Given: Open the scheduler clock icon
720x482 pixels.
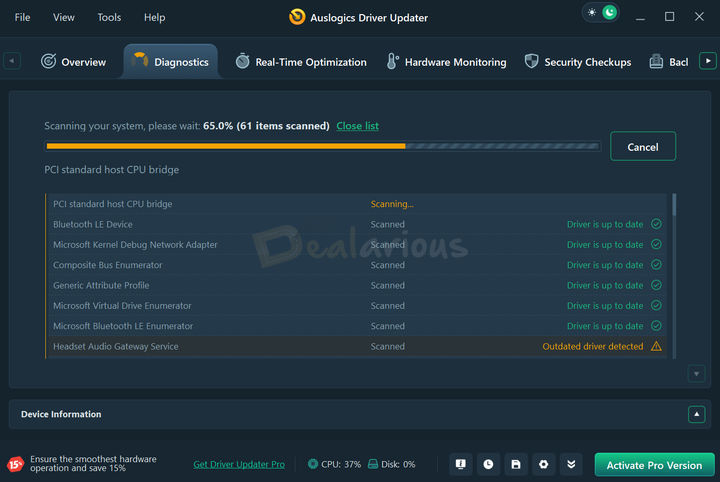Looking at the screenshot, I should coord(488,464).
